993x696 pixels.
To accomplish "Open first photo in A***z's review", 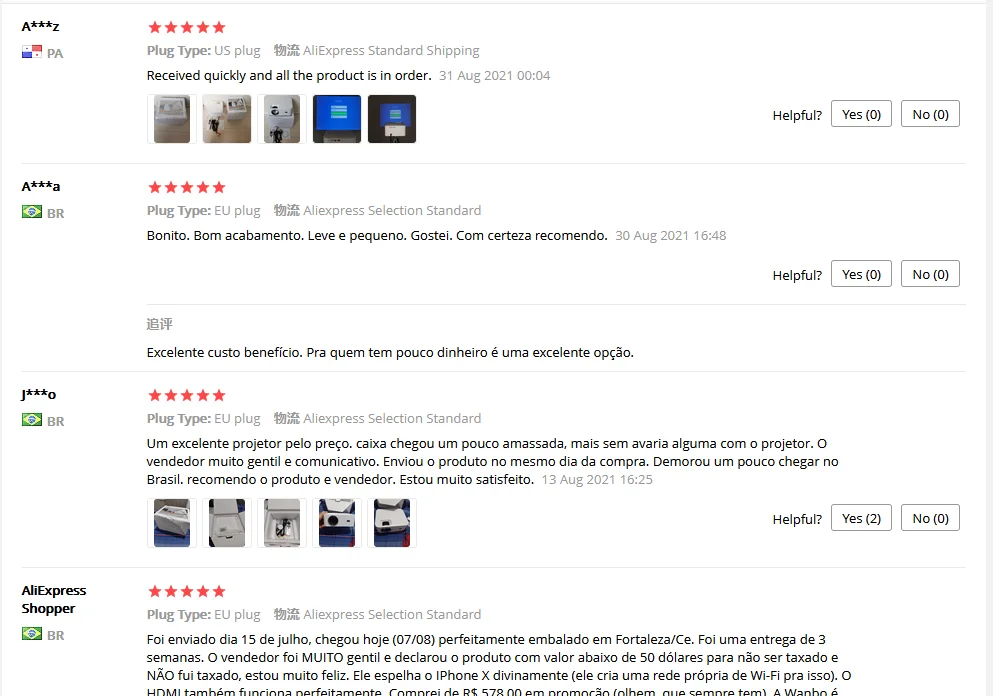I will [172, 119].
